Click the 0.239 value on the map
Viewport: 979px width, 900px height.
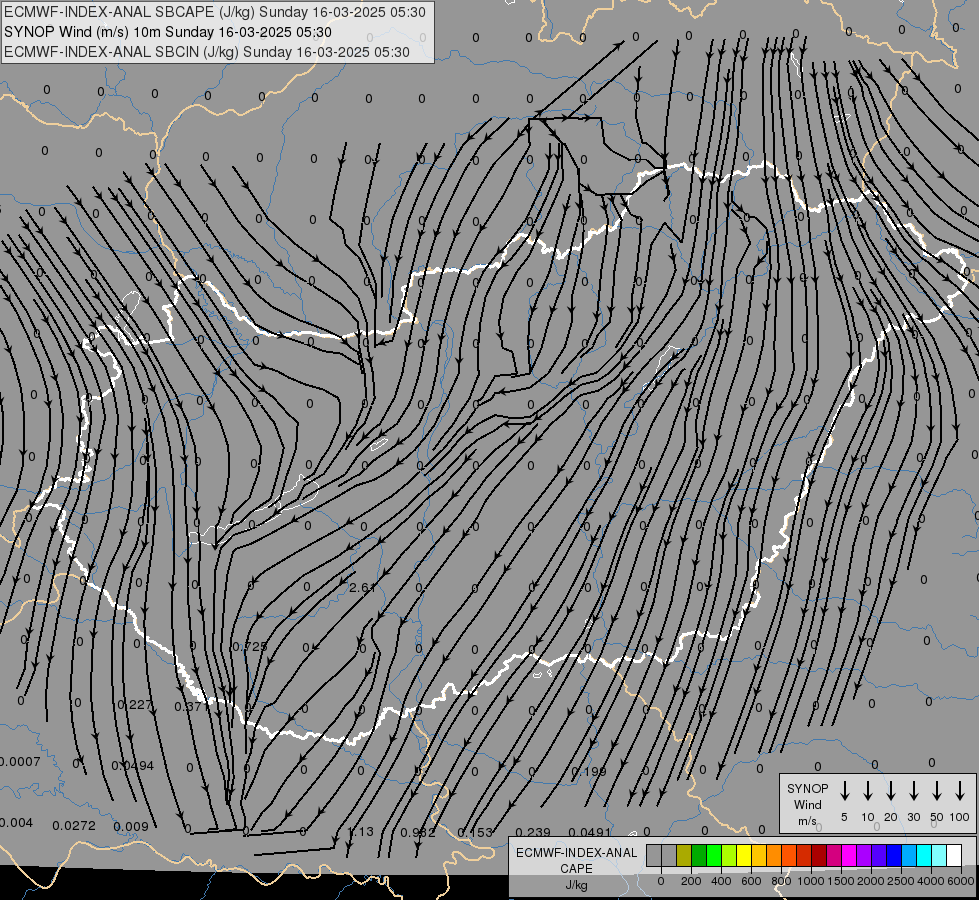533,833
